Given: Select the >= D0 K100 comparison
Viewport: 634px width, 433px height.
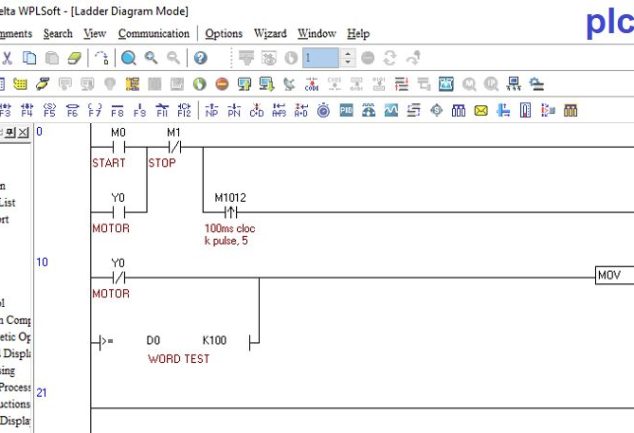Looking at the screenshot, I should pyautogui.click(x=175, y=342).
